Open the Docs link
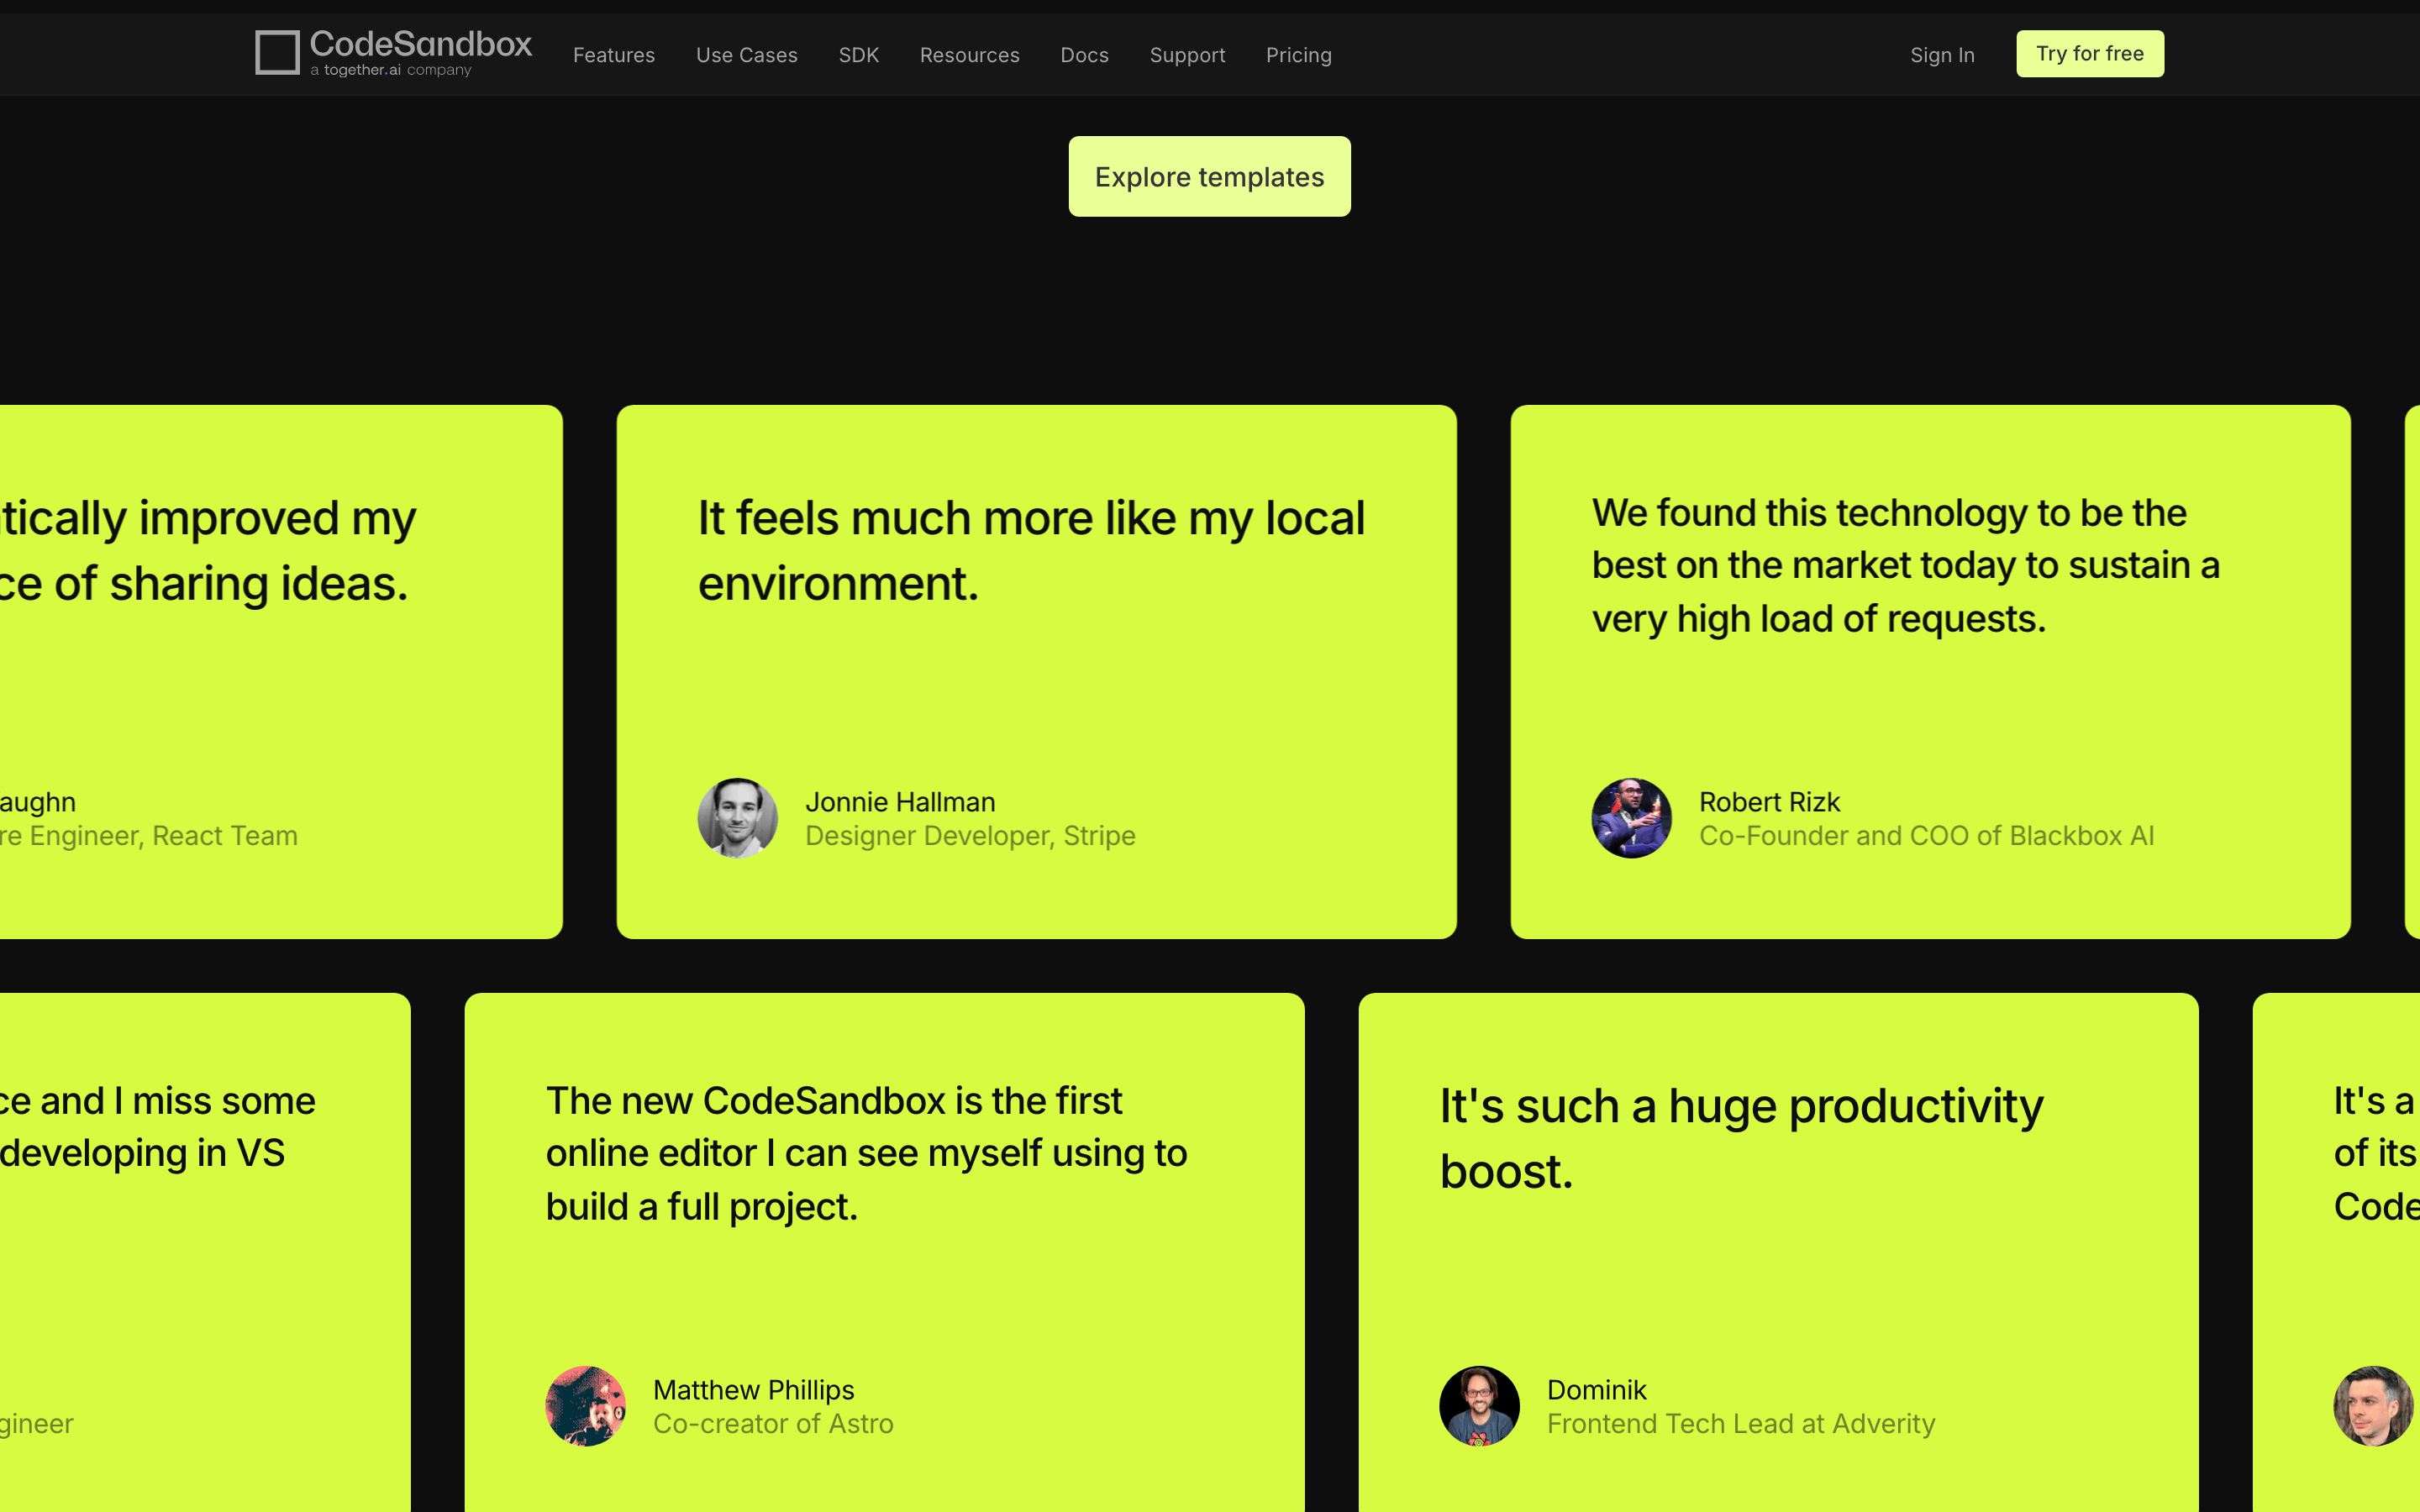 click(1085, 55)
